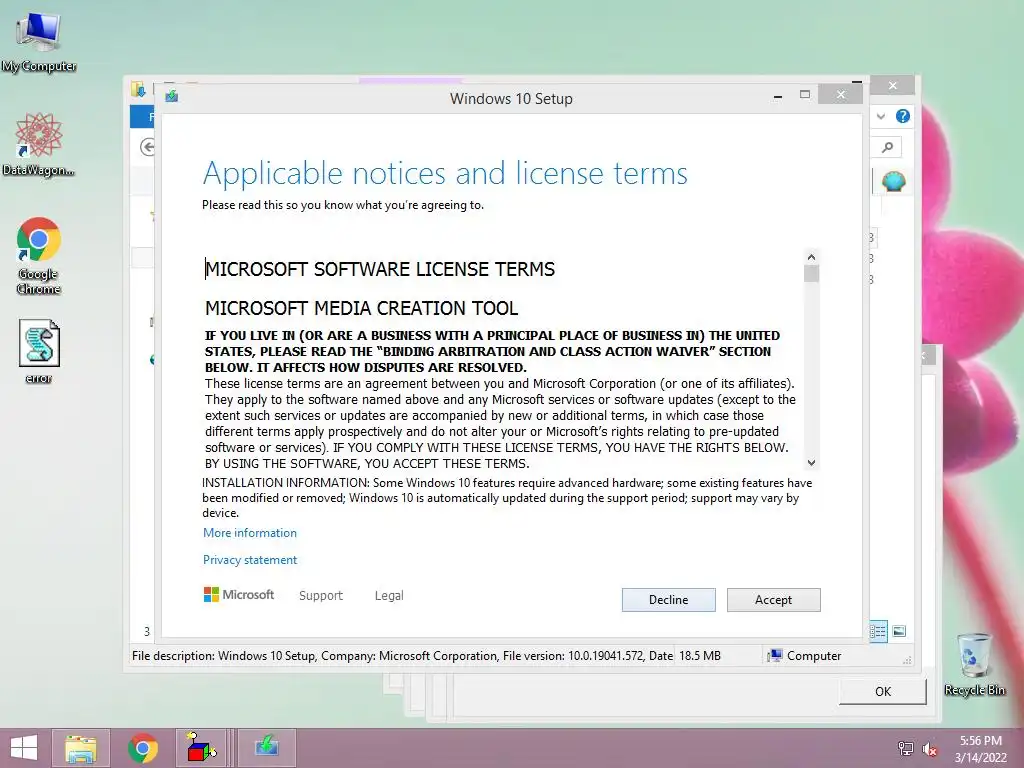Click the network icon in system tray

click(x=905, y=748)
